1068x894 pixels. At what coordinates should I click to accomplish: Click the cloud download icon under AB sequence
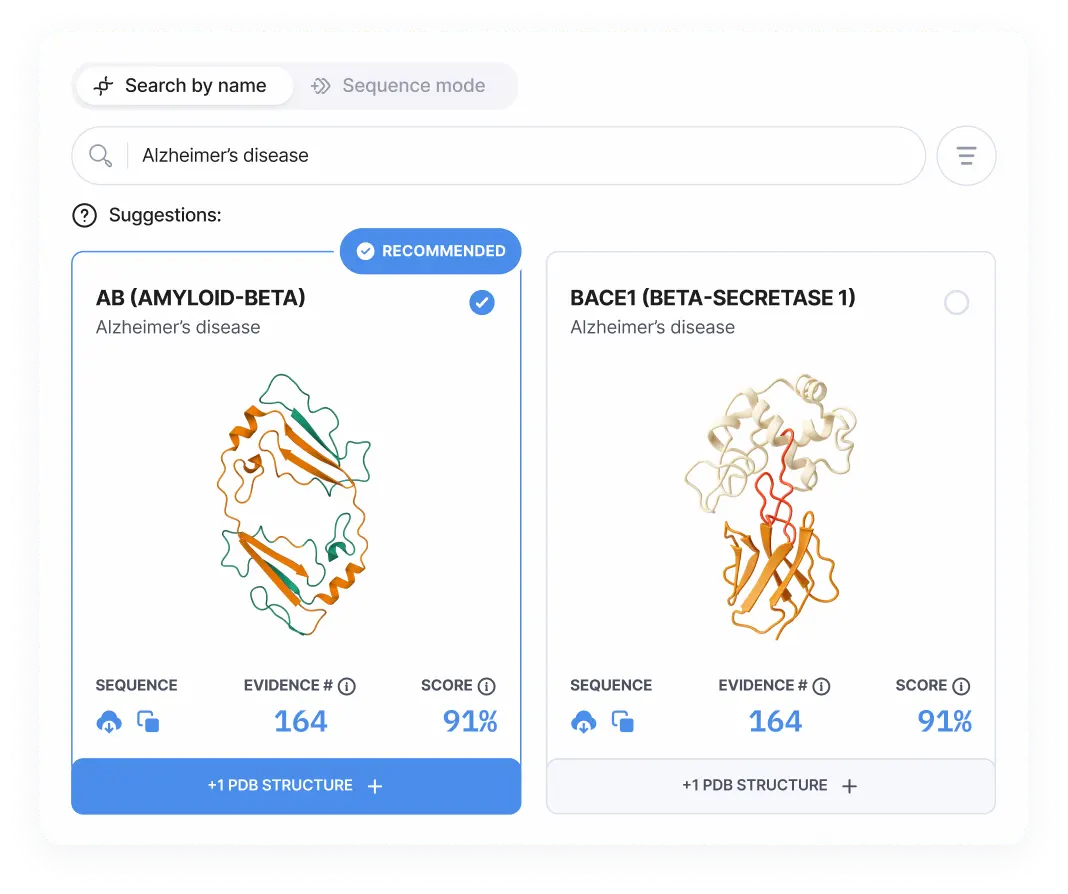click(x=110, y=721)
